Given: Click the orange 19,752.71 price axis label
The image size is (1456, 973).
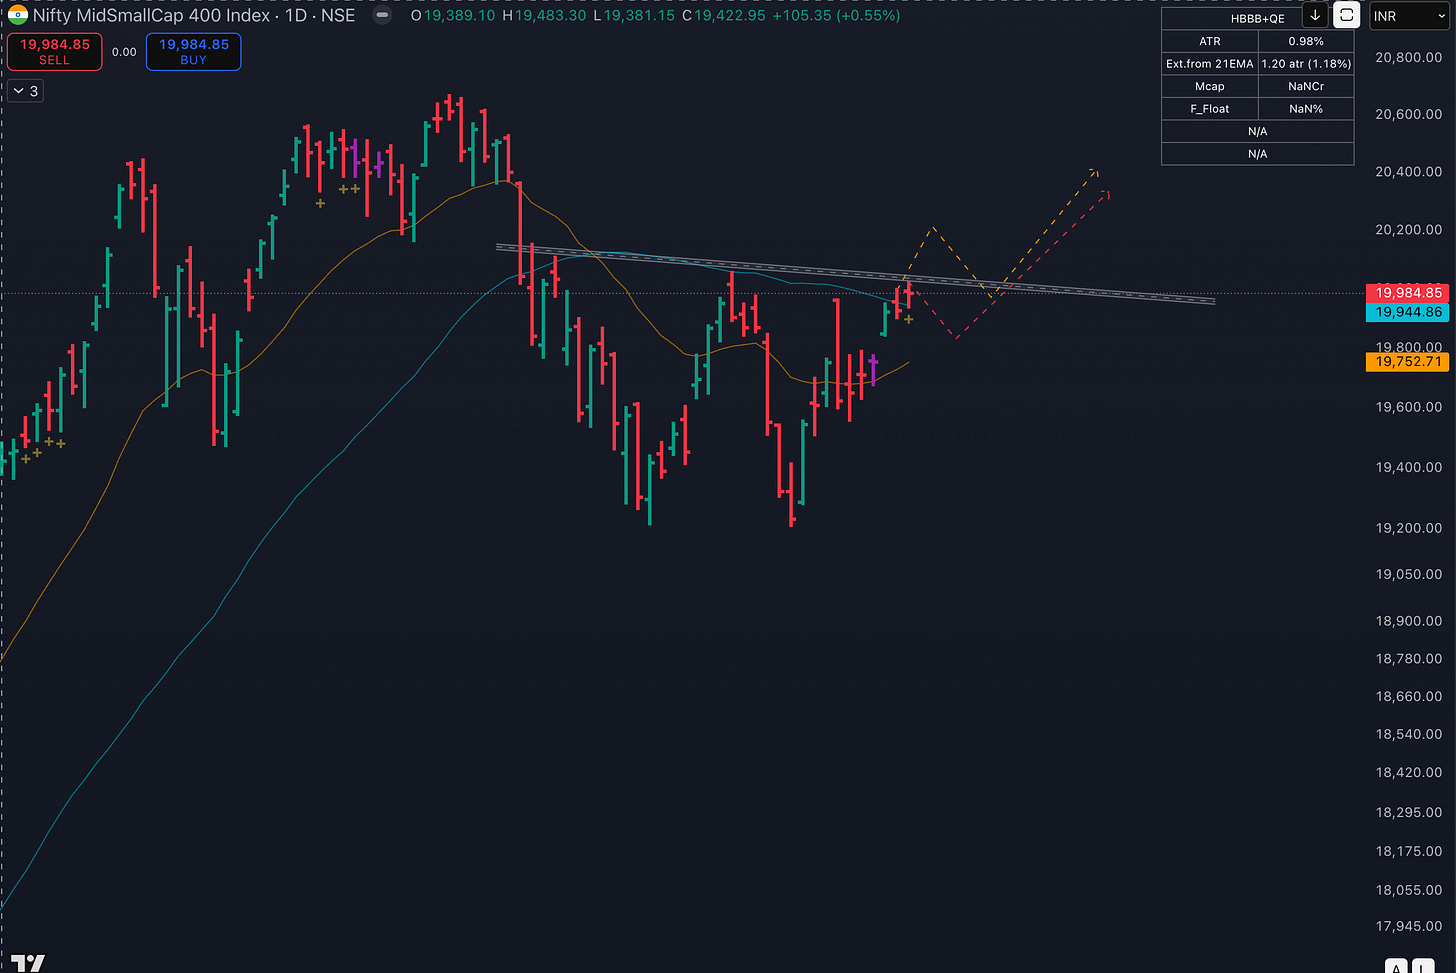Looking at the screenshot, I should 1409,362.
